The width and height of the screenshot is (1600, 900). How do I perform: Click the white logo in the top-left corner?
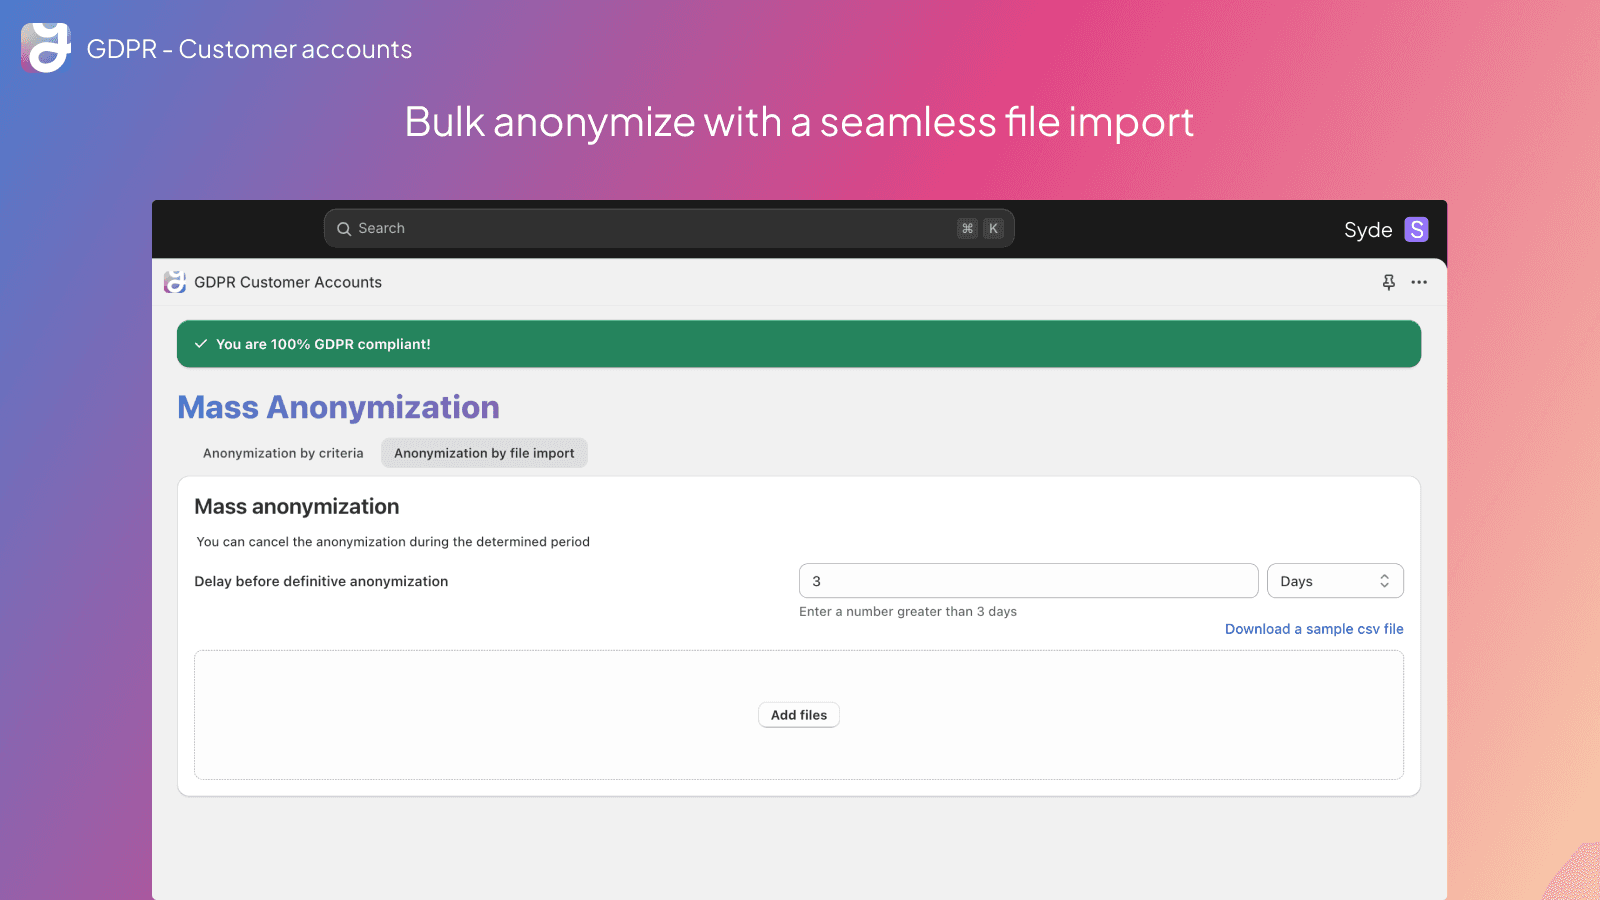click(x=46, y=48)
